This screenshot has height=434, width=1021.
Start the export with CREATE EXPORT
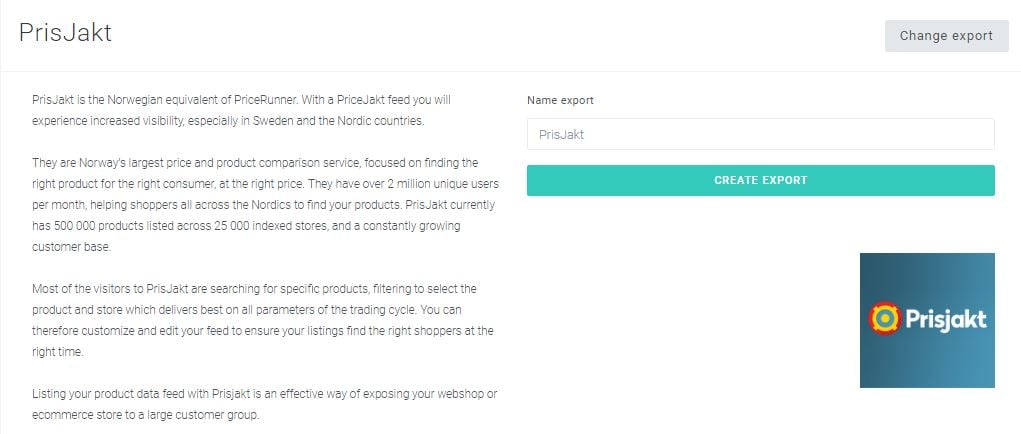(761, 180)
